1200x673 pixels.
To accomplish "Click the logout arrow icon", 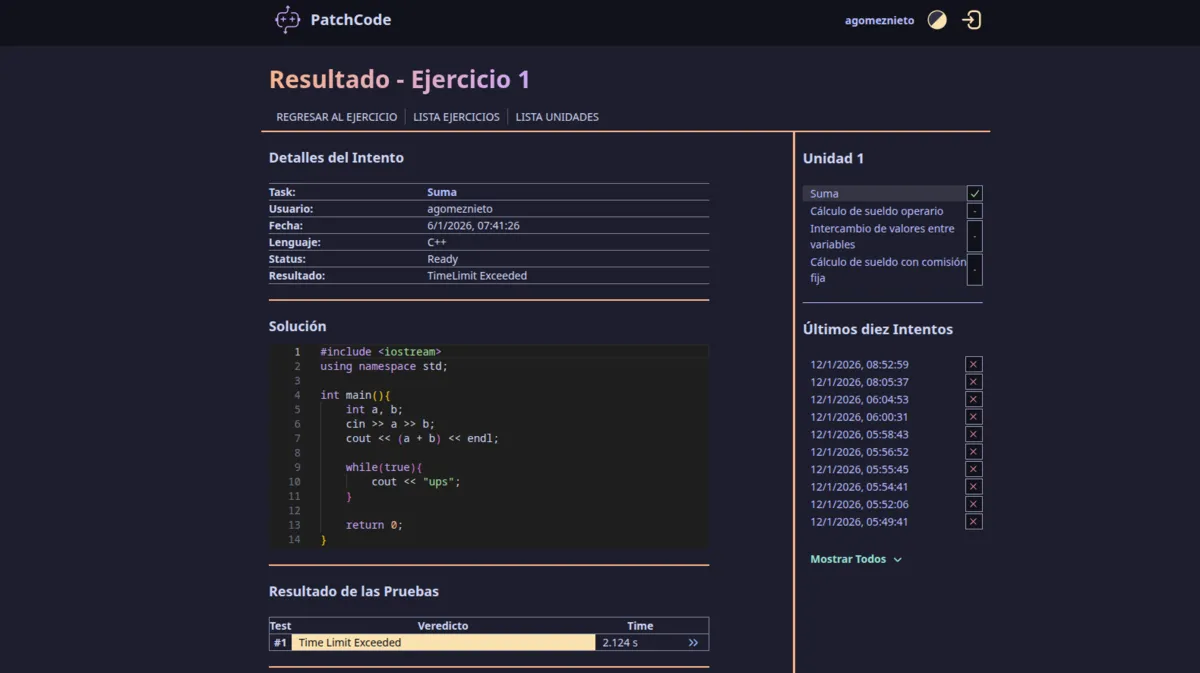I will (971, 20).
